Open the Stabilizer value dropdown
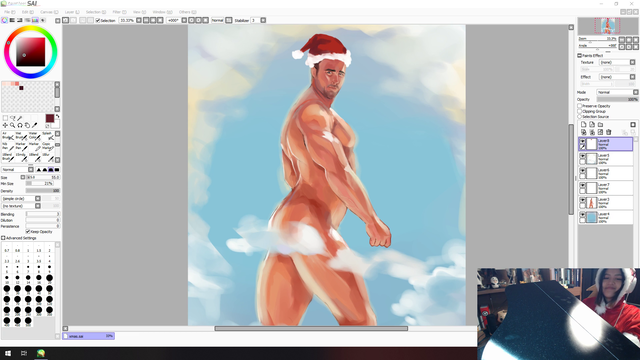The height and width of the screenshot is (360, 640). tap(263, 20)
